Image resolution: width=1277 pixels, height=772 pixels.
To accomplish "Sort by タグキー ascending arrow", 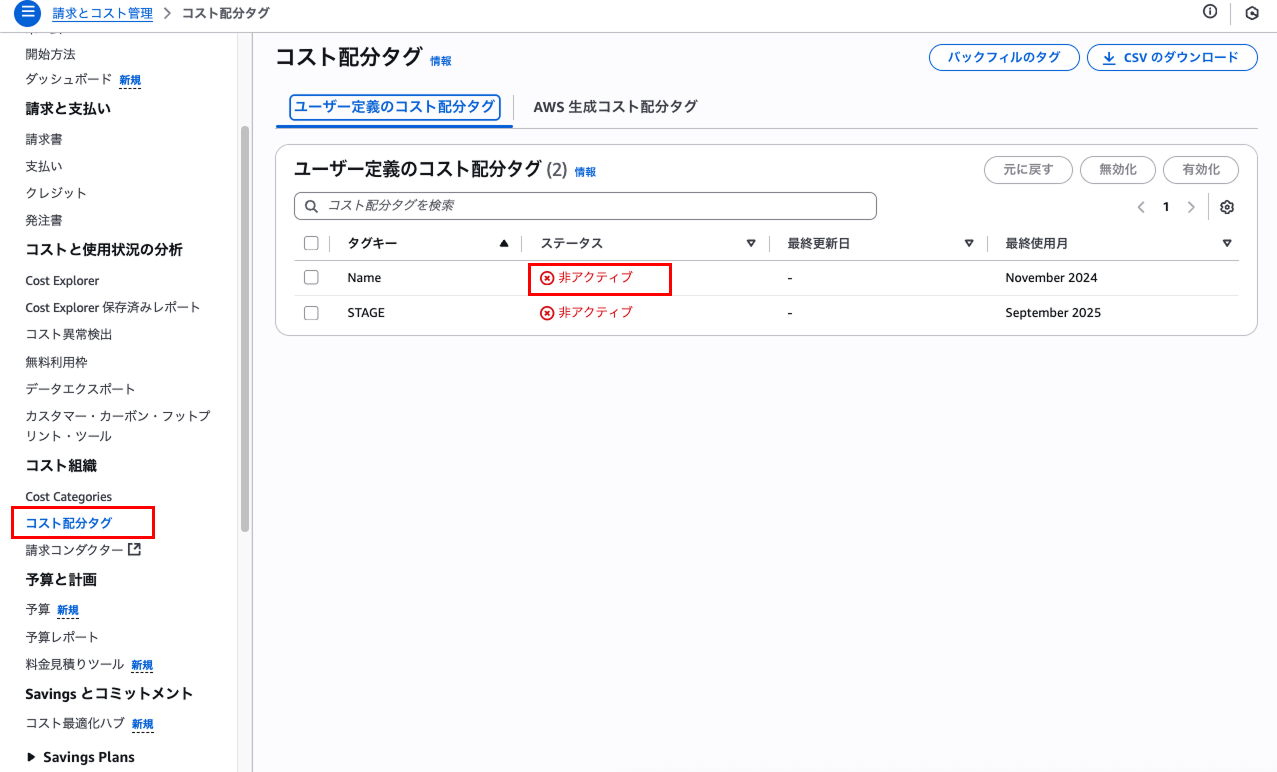I will click(x=504, y=243).
